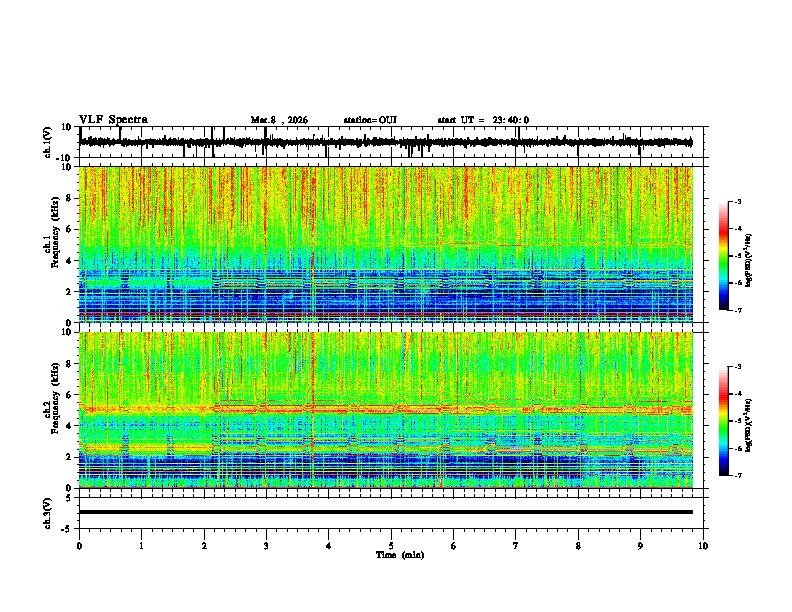The image size is (792, 612).
Task: Click the time axis tick label "10"
Action: [703, 546]
